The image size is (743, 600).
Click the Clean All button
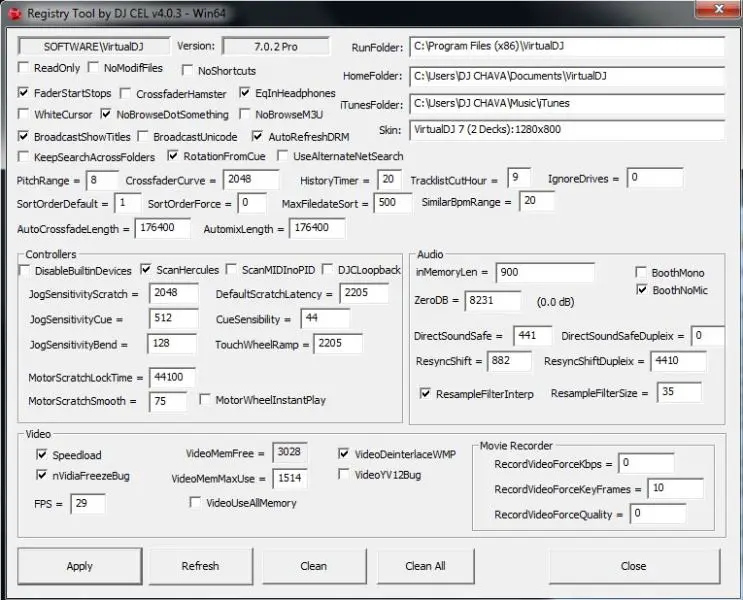click(426, 566)
